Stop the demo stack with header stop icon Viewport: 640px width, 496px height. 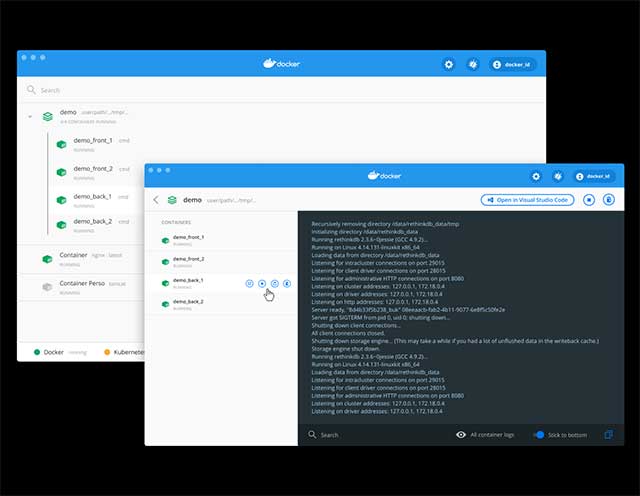[589, 200]
